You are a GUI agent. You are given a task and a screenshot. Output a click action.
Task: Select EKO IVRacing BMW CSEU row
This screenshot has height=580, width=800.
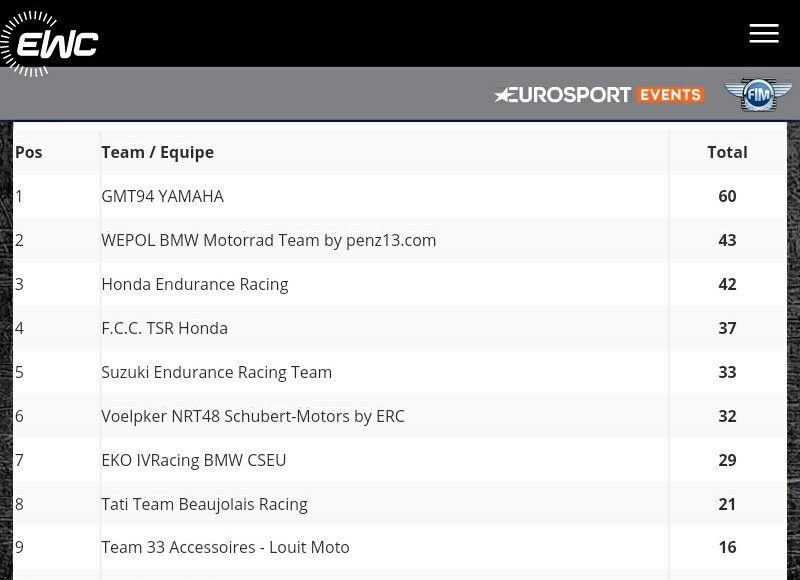[193, 461]
